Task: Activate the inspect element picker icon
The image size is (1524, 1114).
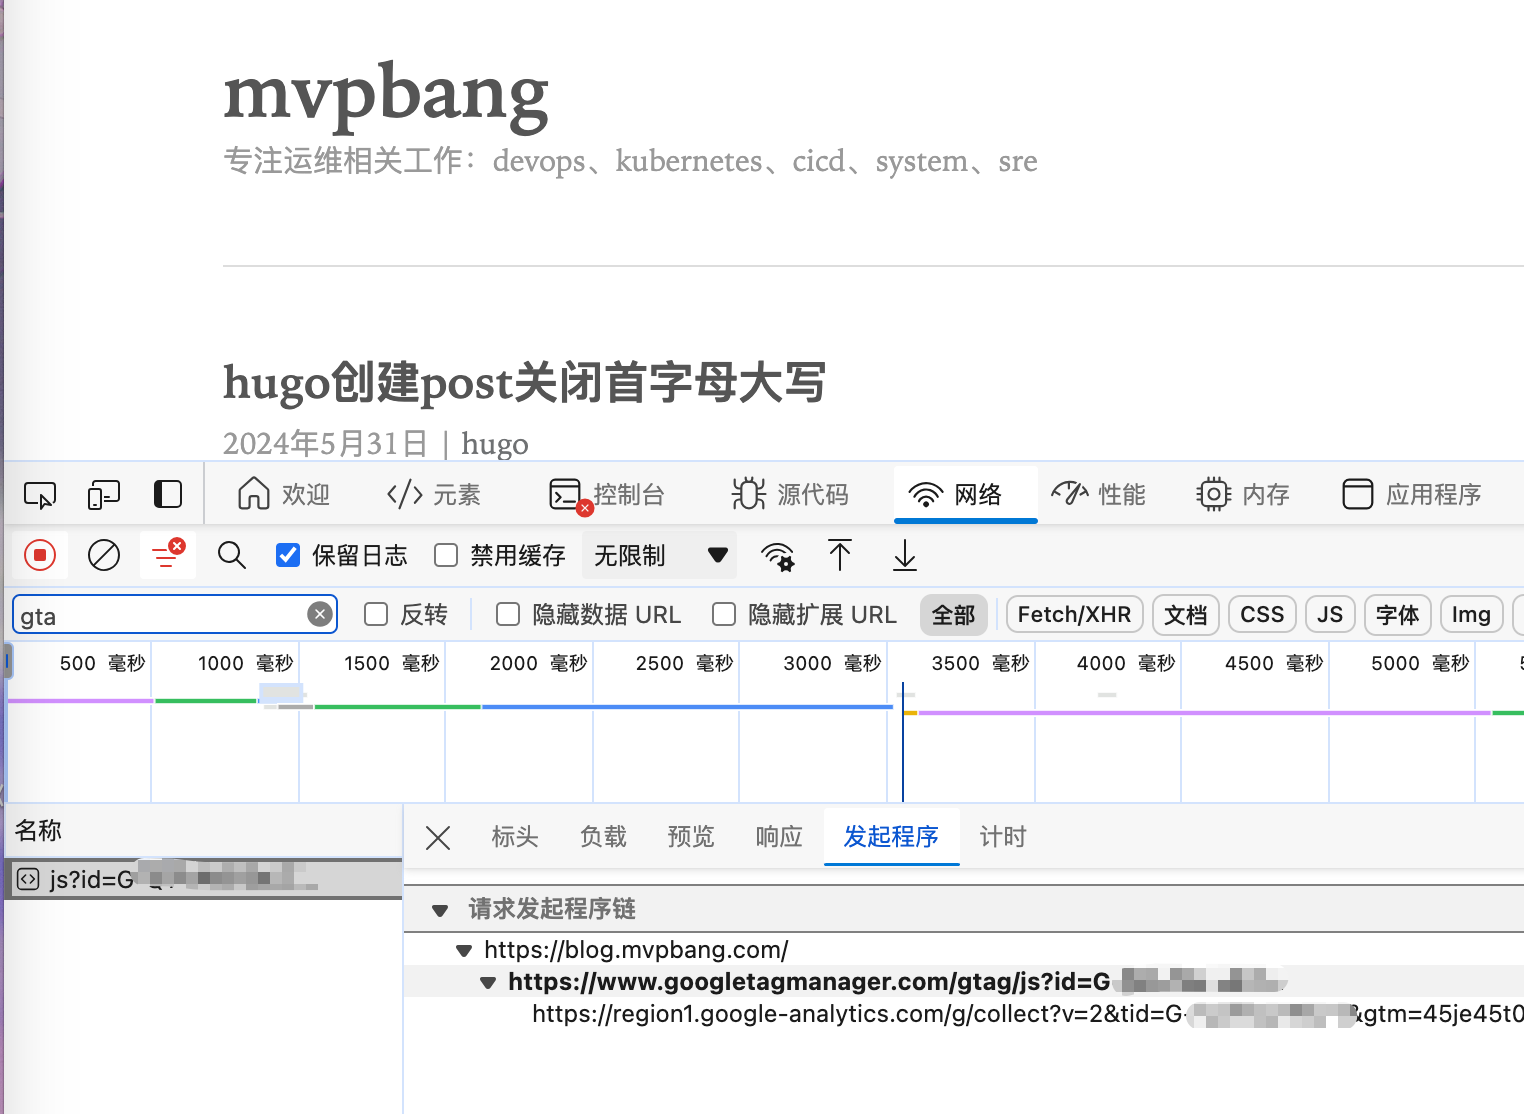Action: pos(40,495)
